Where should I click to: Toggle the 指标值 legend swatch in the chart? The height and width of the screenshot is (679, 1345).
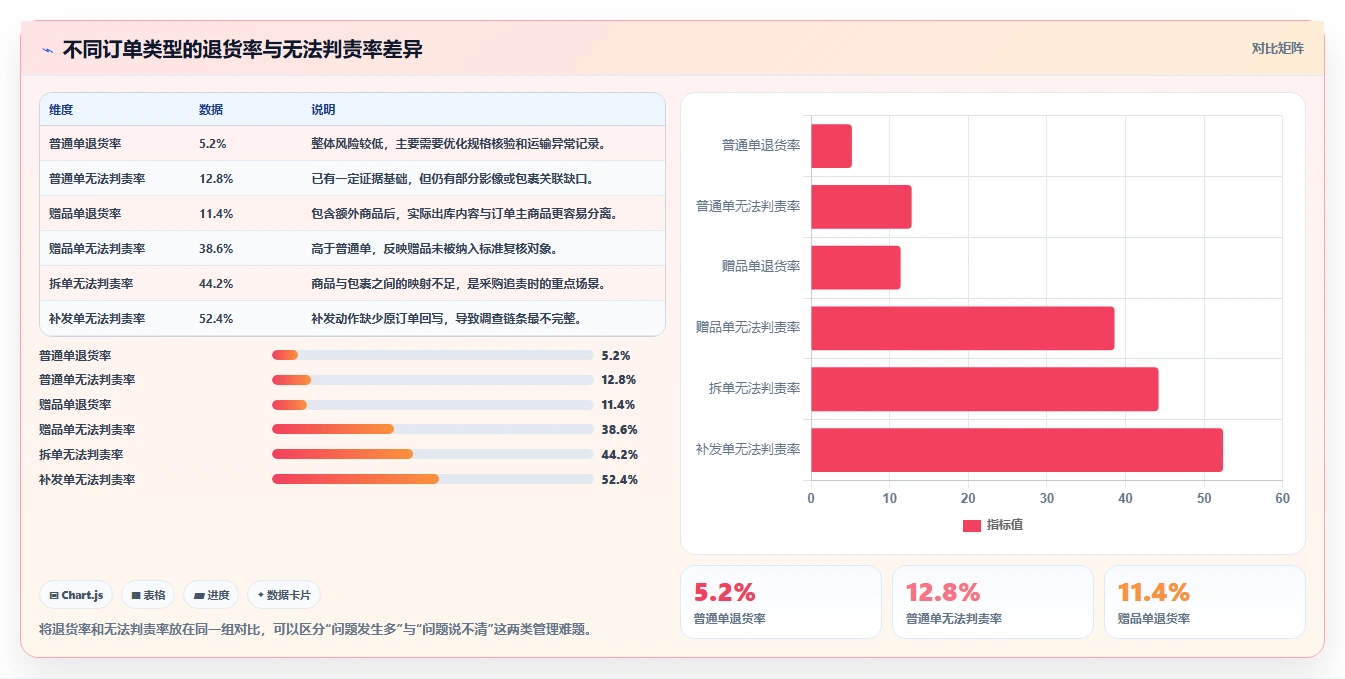(972, 525)
